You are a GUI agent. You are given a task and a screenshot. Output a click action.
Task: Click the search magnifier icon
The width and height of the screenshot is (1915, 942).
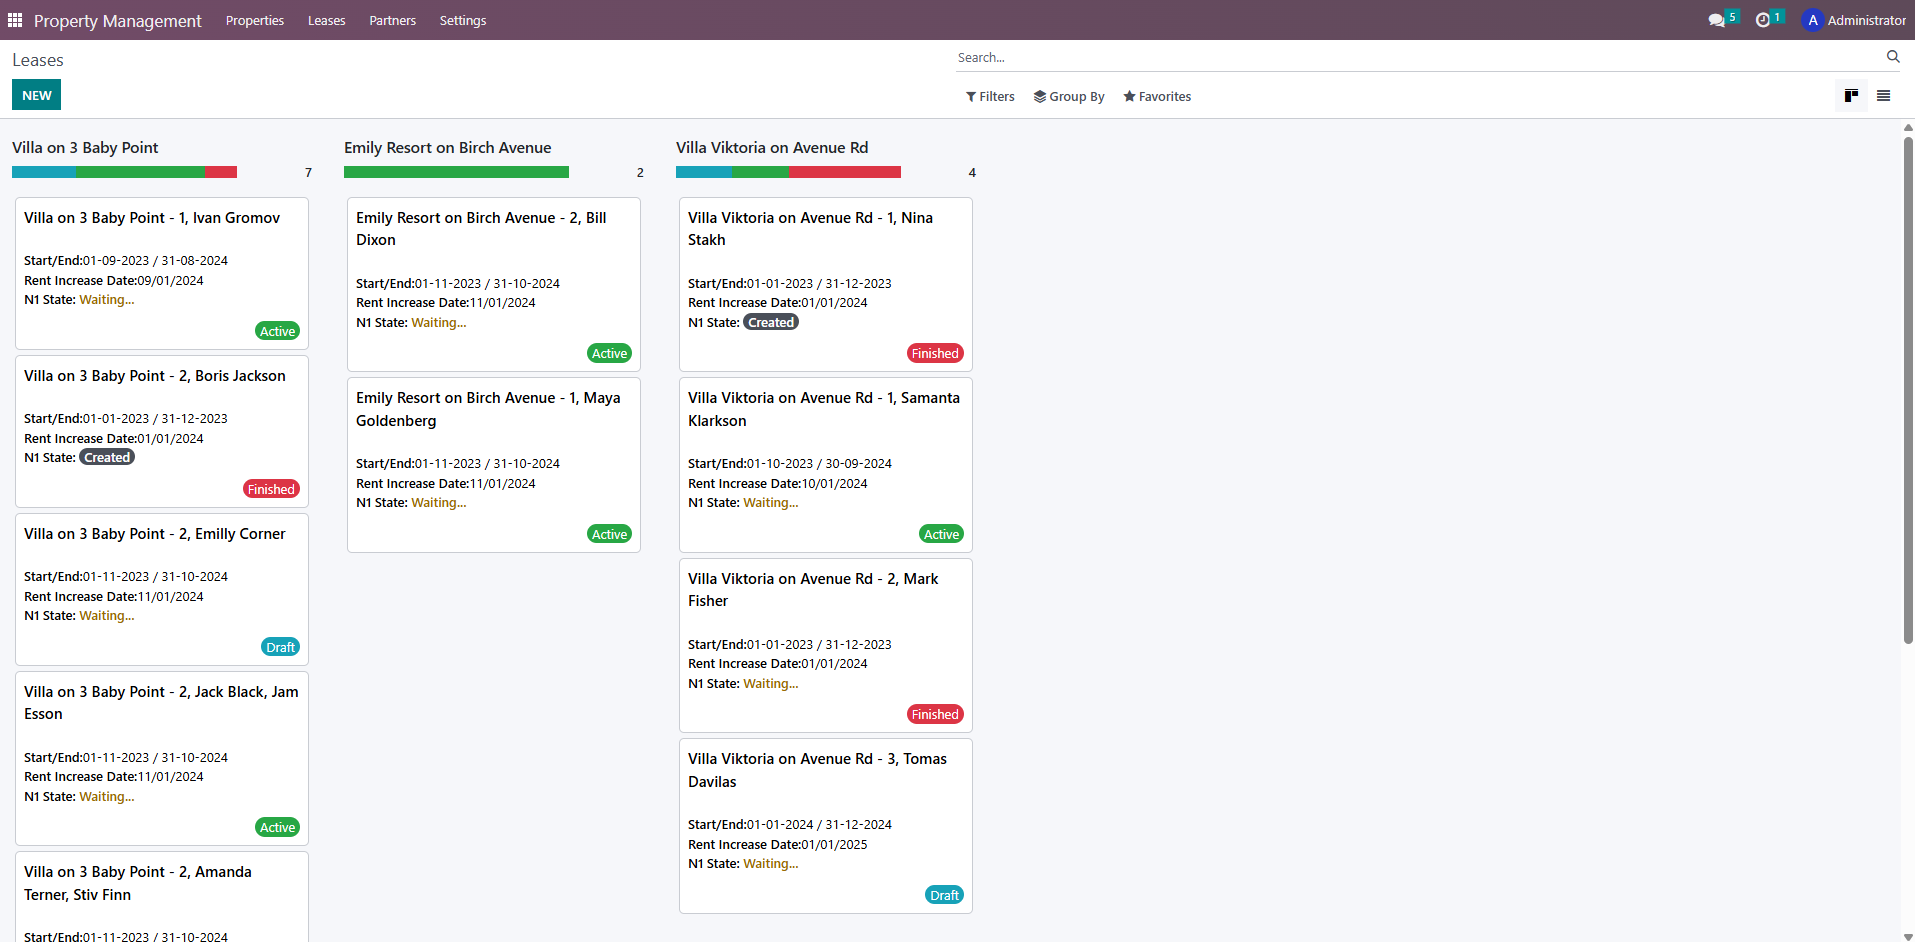[1893, 57]
